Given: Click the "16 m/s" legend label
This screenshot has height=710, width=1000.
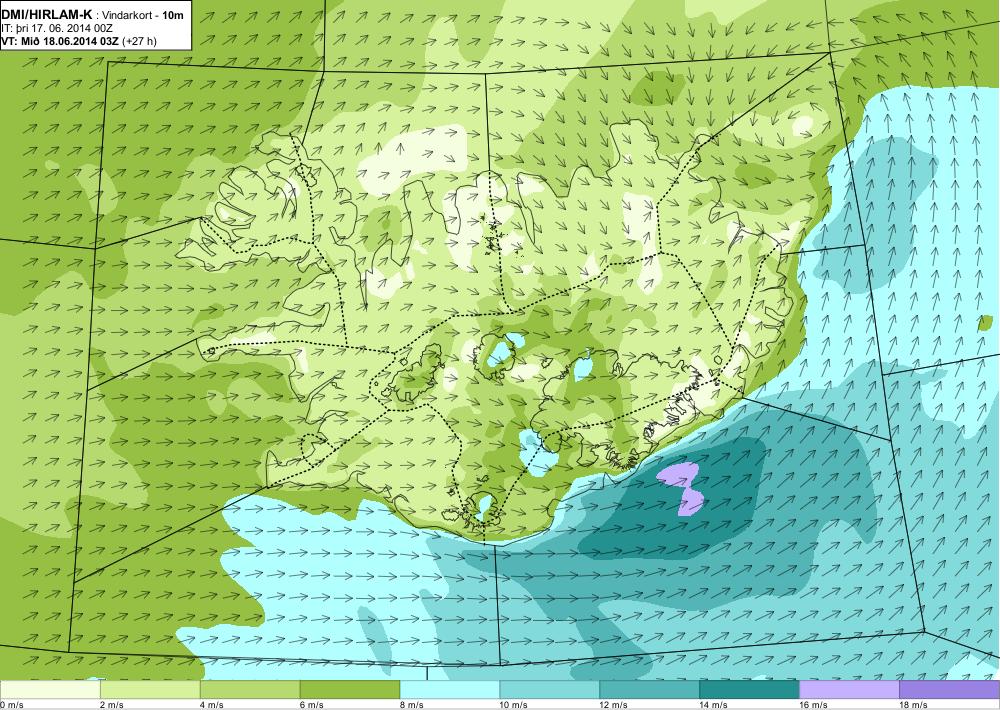Looking at the screenshot, I should 814,705.
